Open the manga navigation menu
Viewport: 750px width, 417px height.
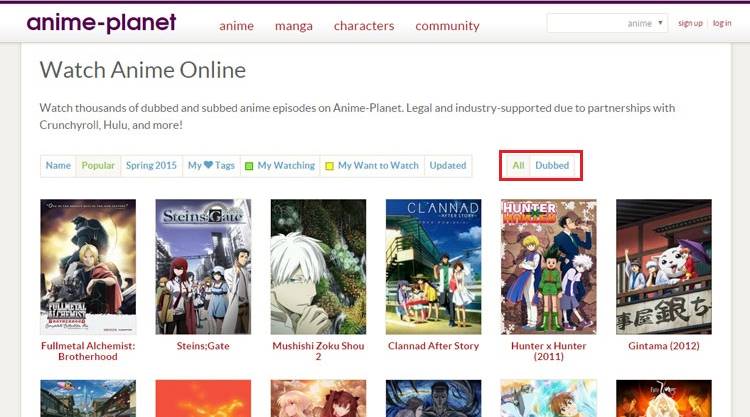point(294,26)
